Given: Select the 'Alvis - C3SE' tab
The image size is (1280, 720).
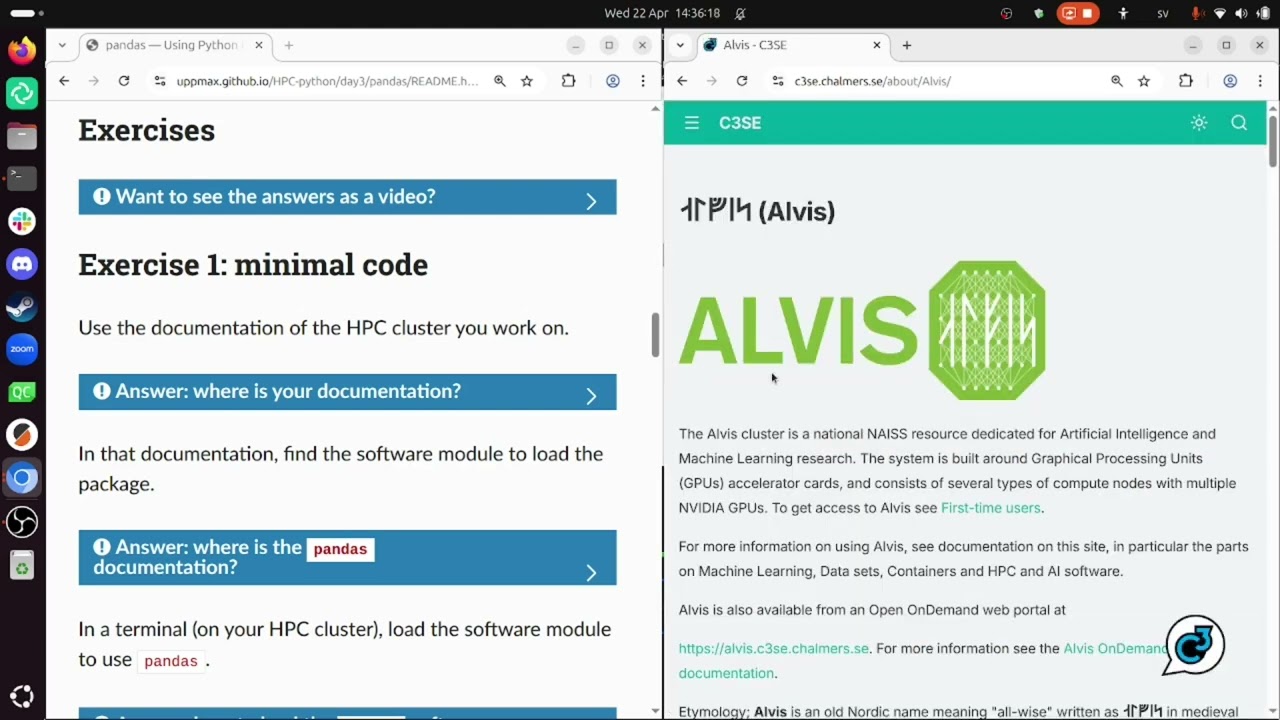Looking at the screenshot, I should [x=793, y=45].
